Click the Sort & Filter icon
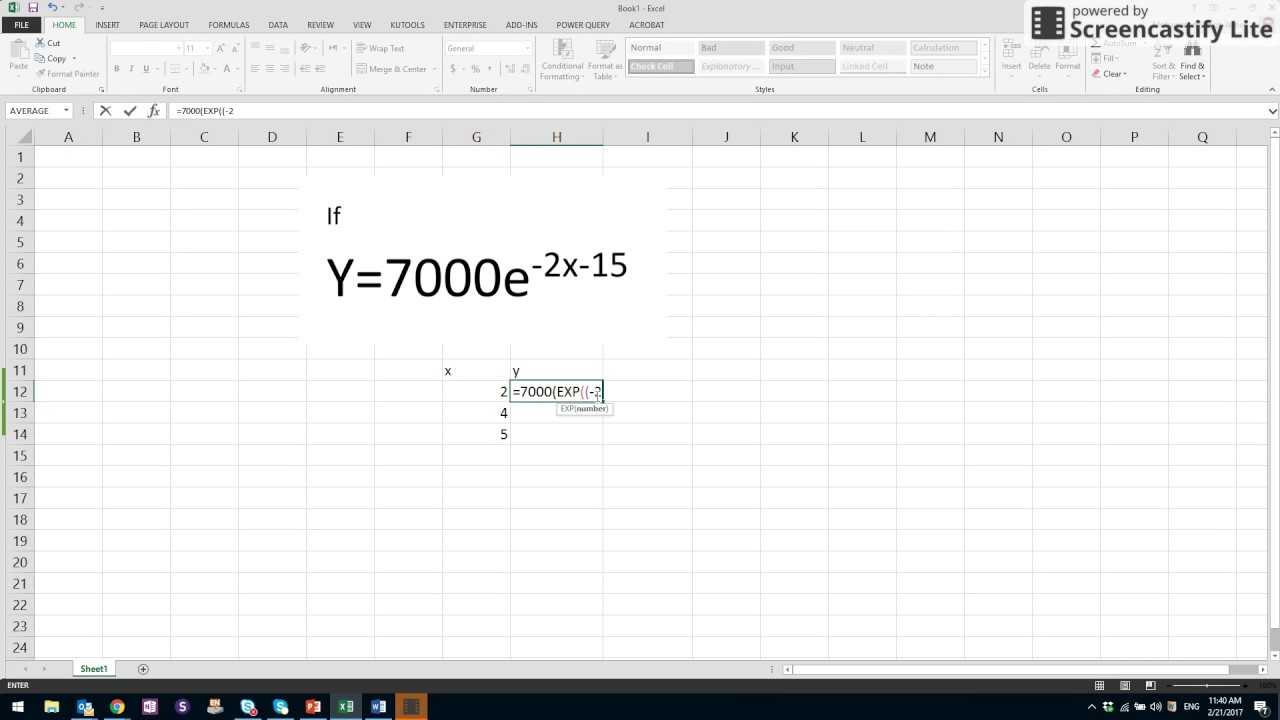This screenshot has width=1280, height=720. click(x=1163, y=50)
